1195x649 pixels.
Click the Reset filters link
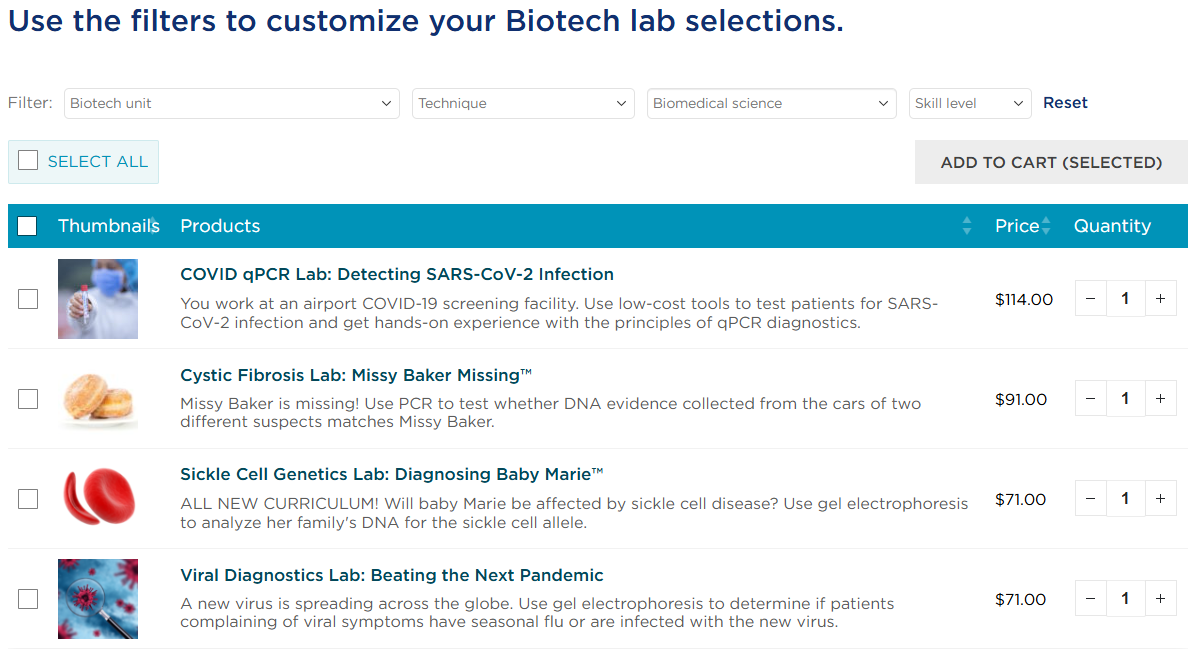coord(1065,103)
